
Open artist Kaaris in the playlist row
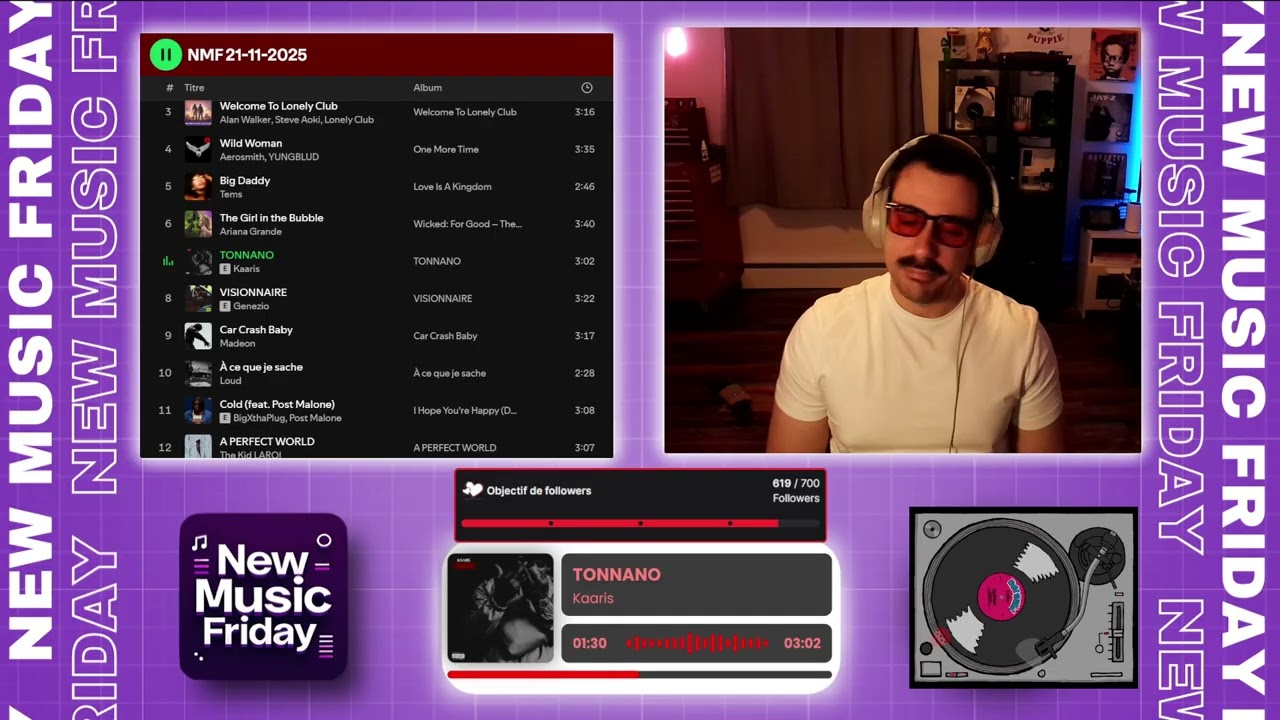[x=246, y=269]
